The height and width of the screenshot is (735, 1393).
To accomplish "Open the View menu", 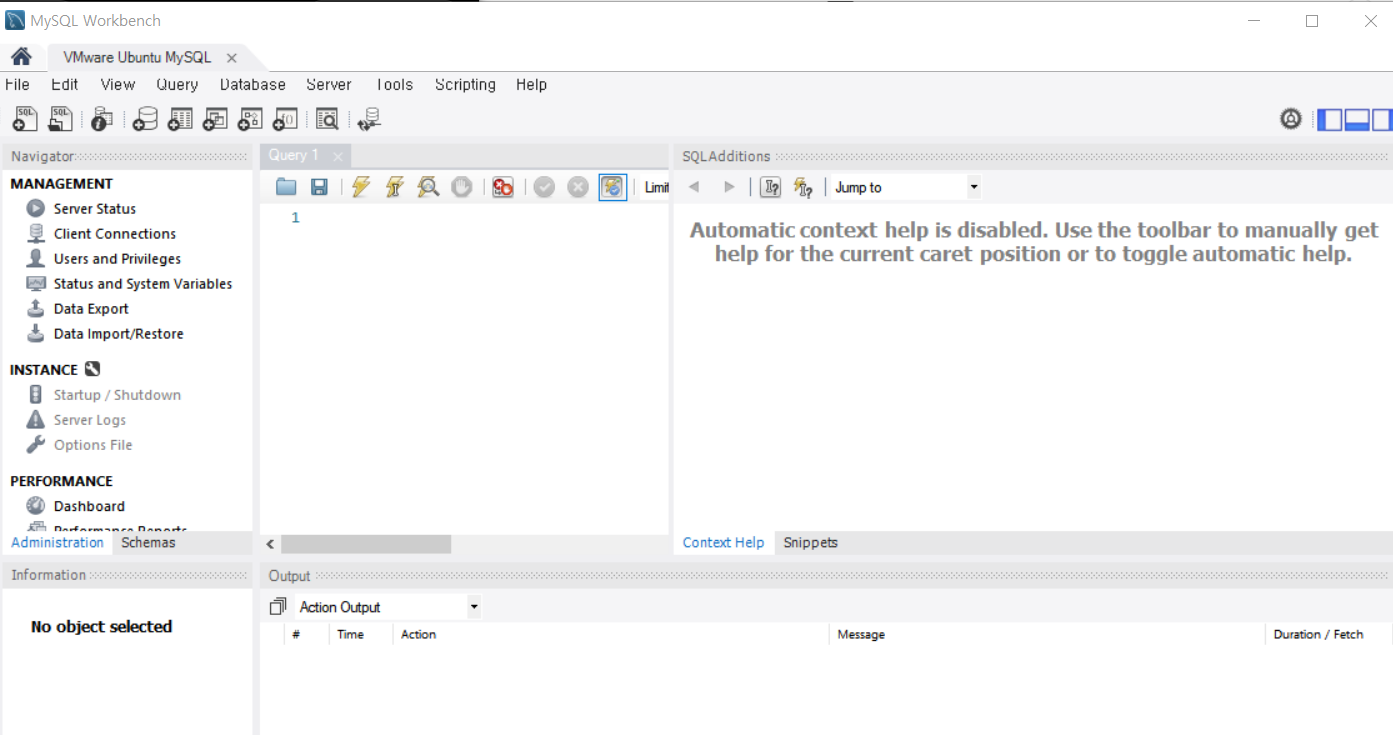I will tap(118, 84).
